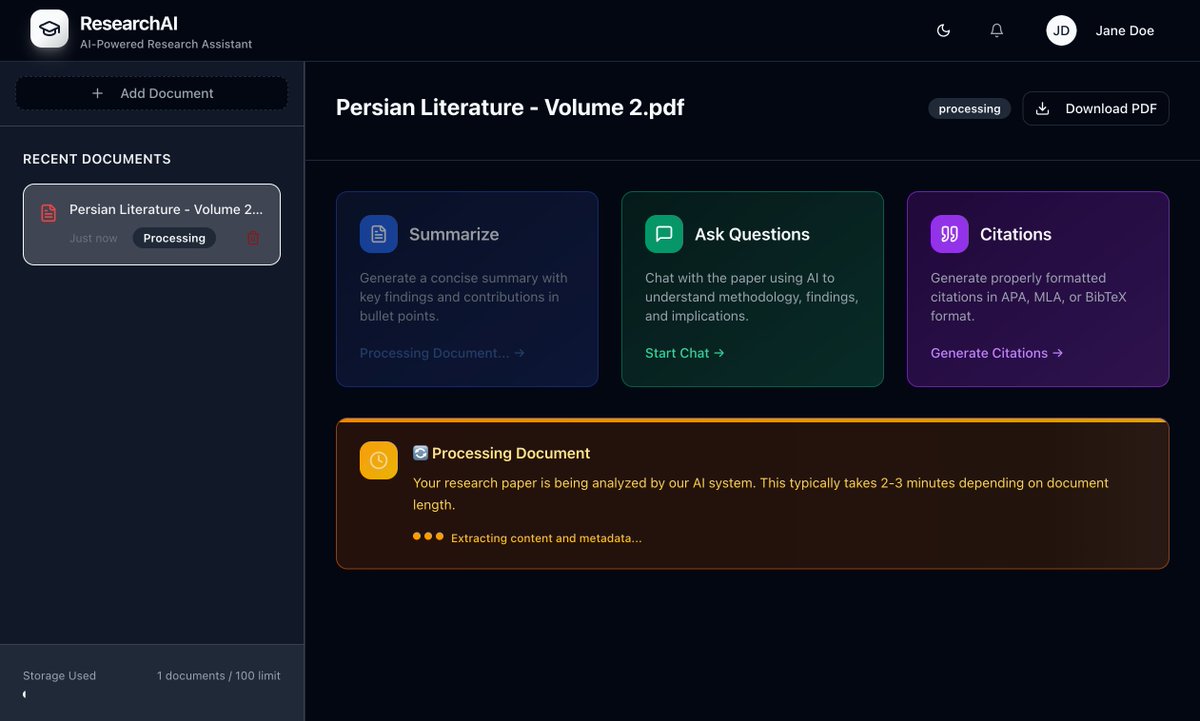Click the Add Document button
This screenshot has height=721, width=1200.
click(x=151, y=93)
